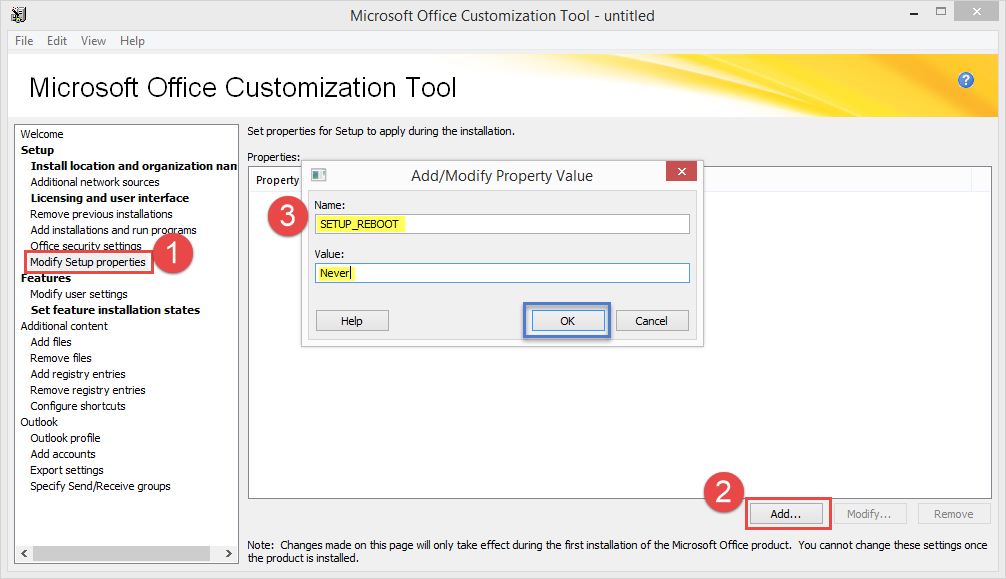Open Export settings

[x=67, y=471]
